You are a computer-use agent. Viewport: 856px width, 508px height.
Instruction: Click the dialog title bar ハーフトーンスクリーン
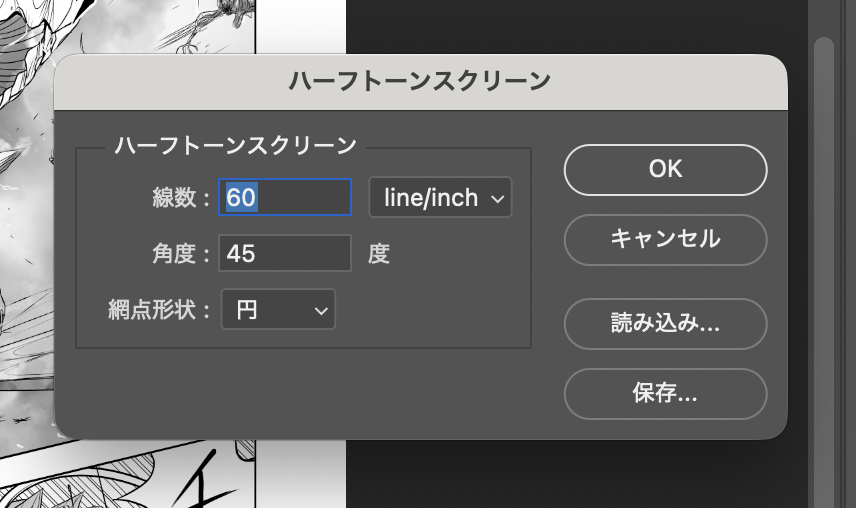click(x=420, y=81)
